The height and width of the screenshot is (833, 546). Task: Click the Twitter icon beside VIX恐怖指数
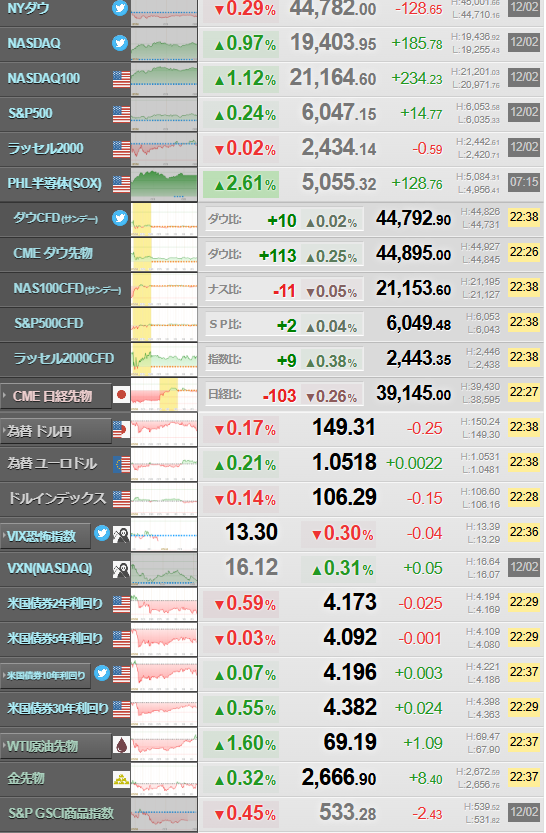pos(102,533)
